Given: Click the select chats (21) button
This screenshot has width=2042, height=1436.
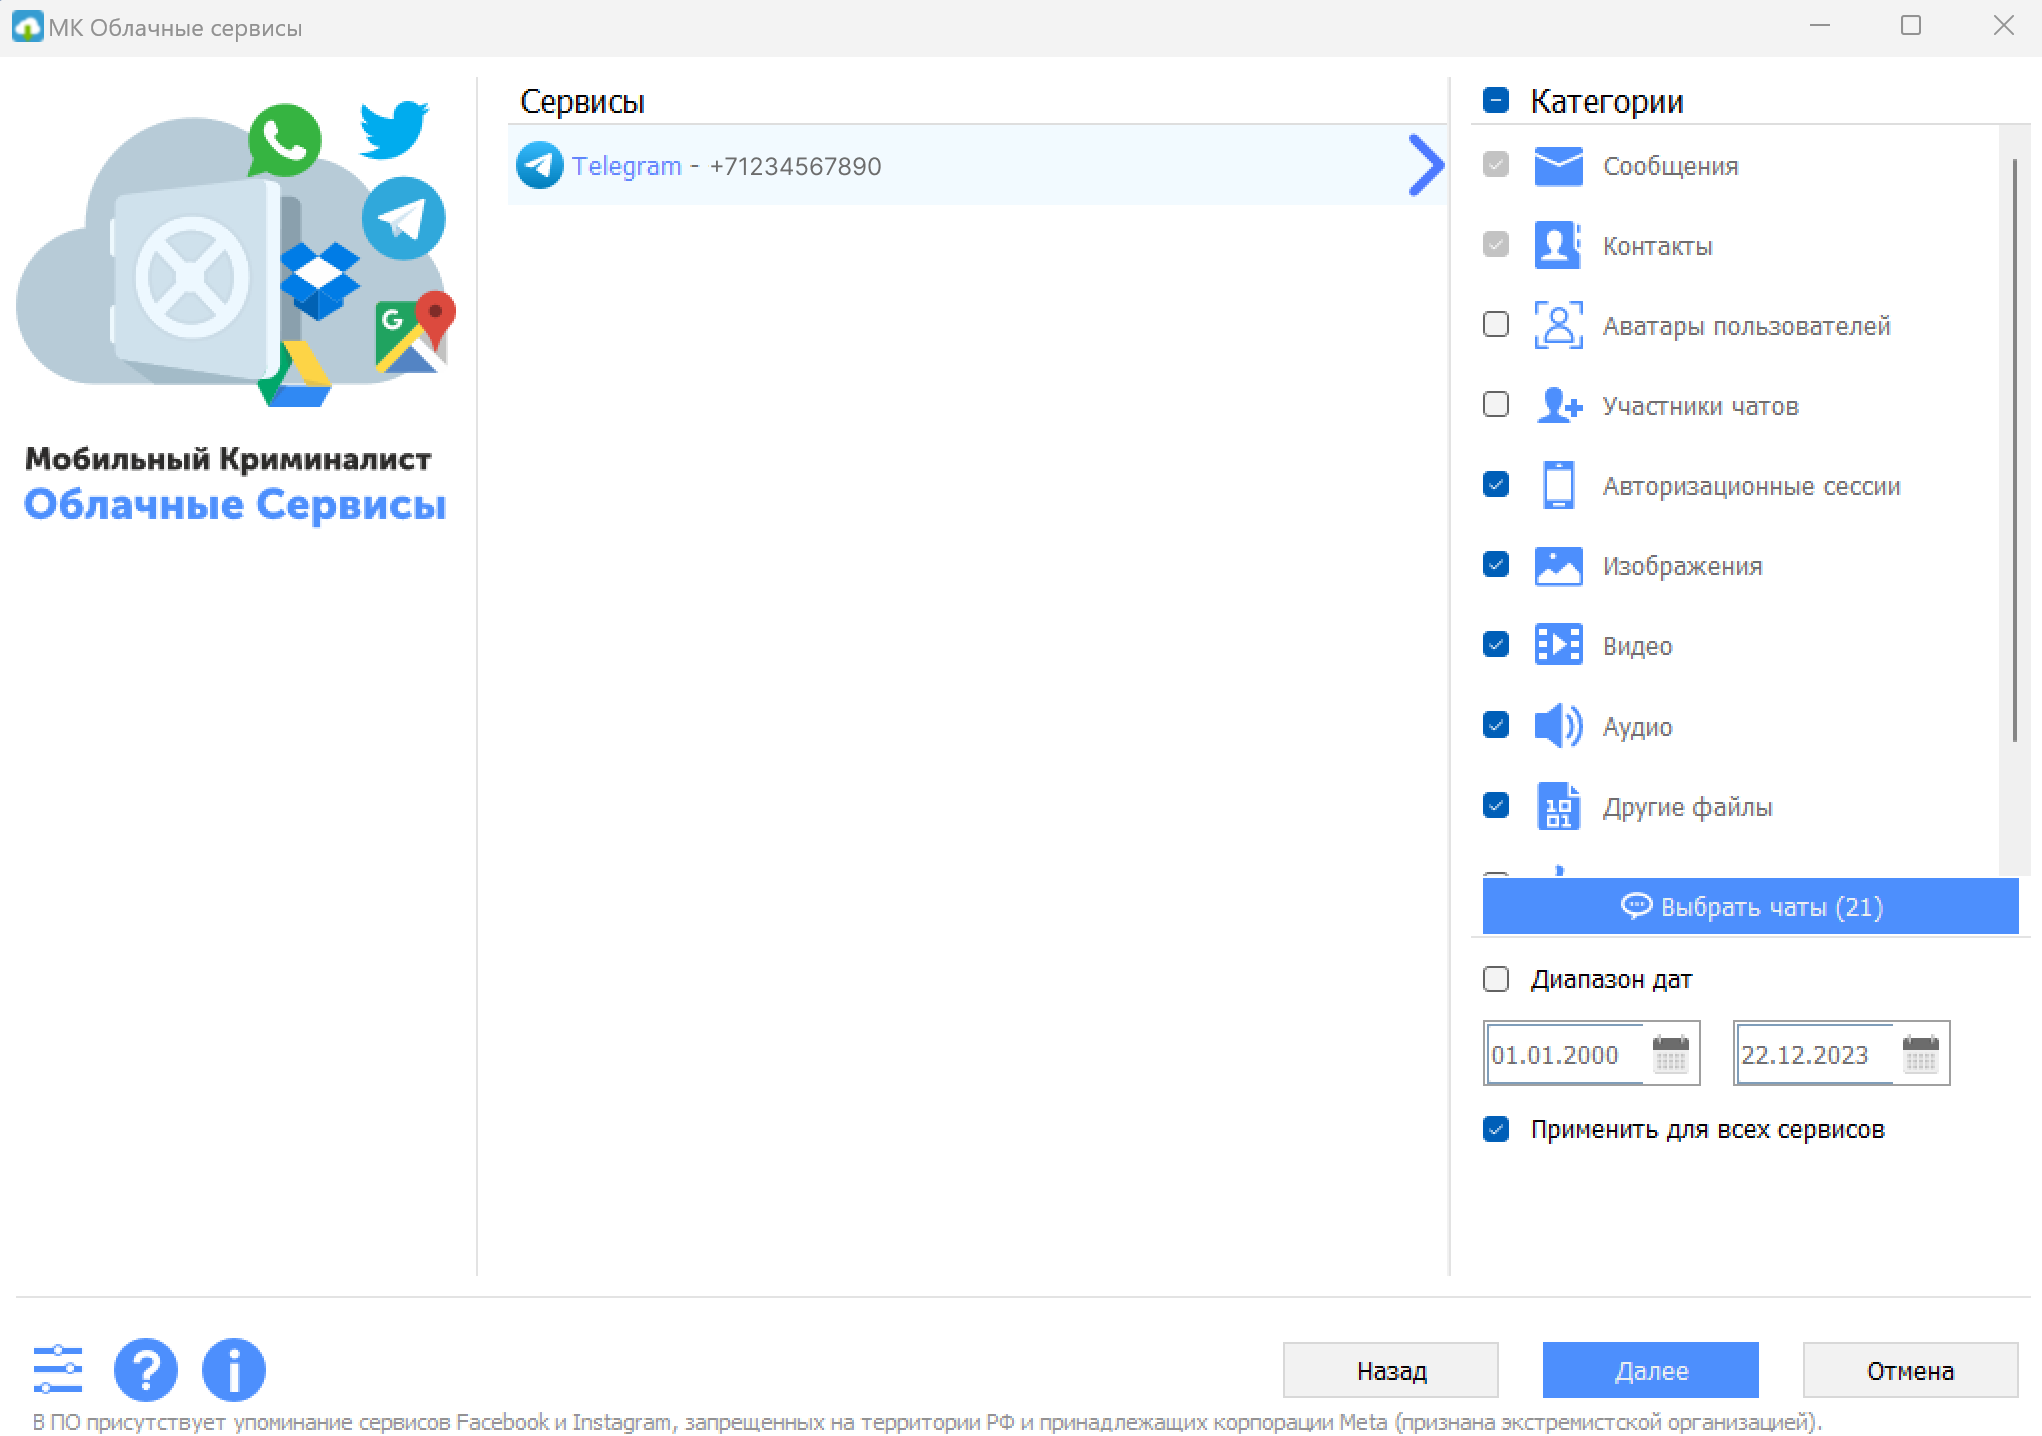Looking at the screenshot, I should [1750, 907].
